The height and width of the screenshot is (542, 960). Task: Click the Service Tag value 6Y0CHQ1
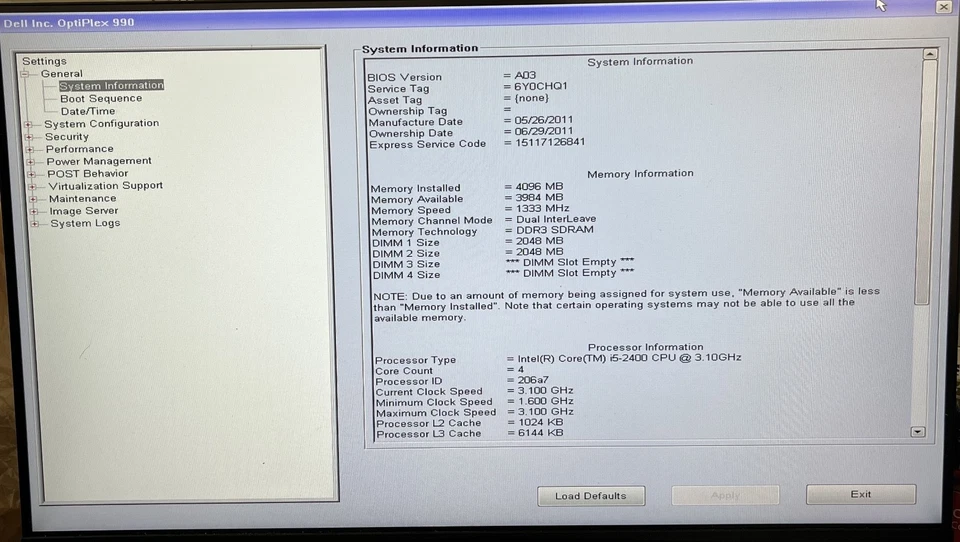point(541,86)
